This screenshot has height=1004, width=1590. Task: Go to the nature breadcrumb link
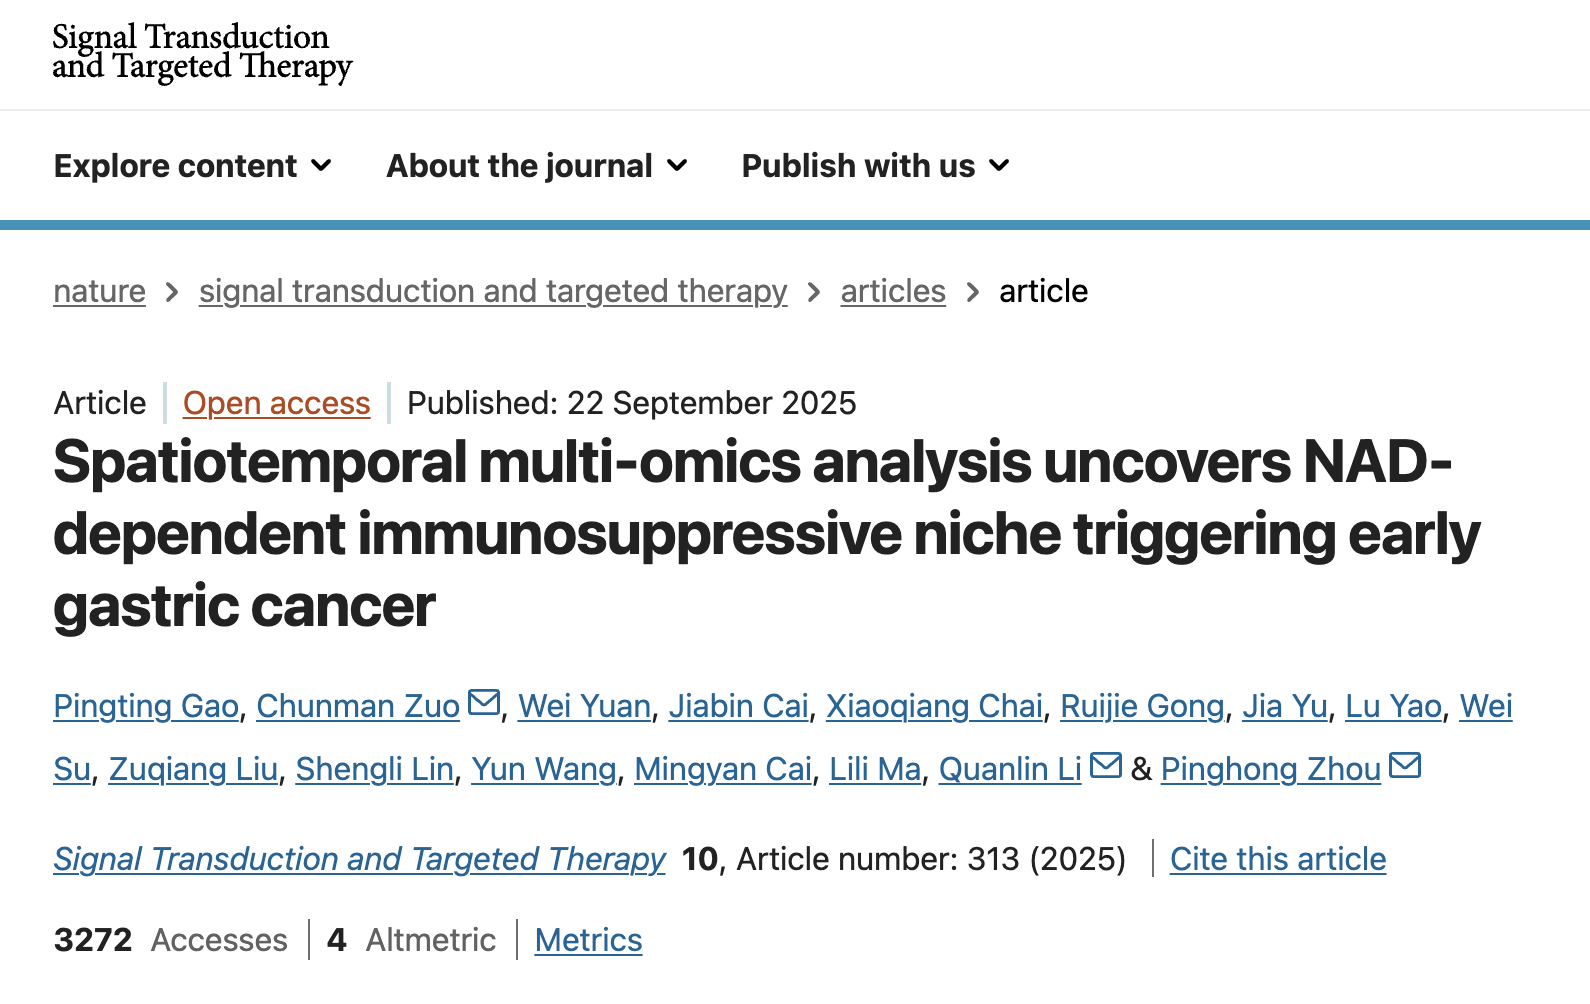click(x=99, y=291)
